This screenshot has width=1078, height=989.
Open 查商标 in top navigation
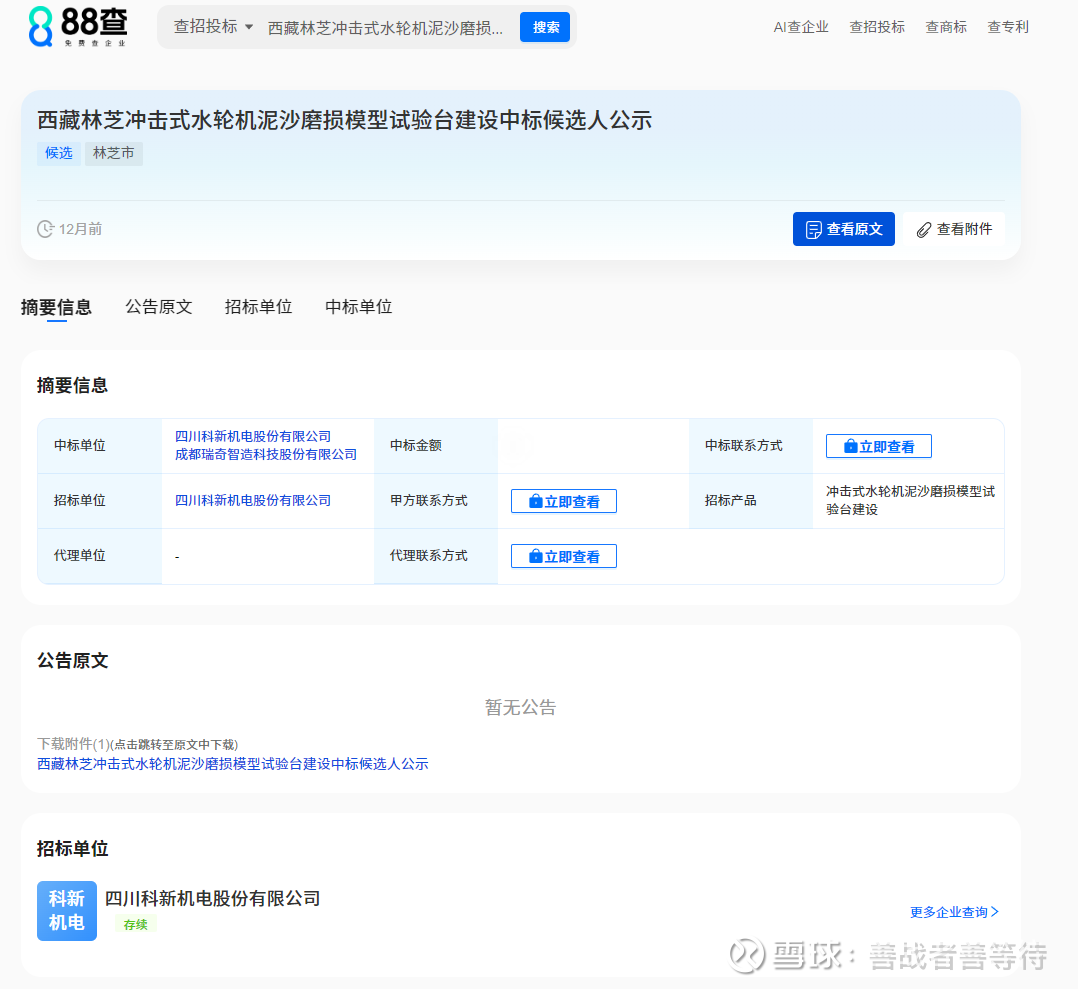(x=946, y=27)
